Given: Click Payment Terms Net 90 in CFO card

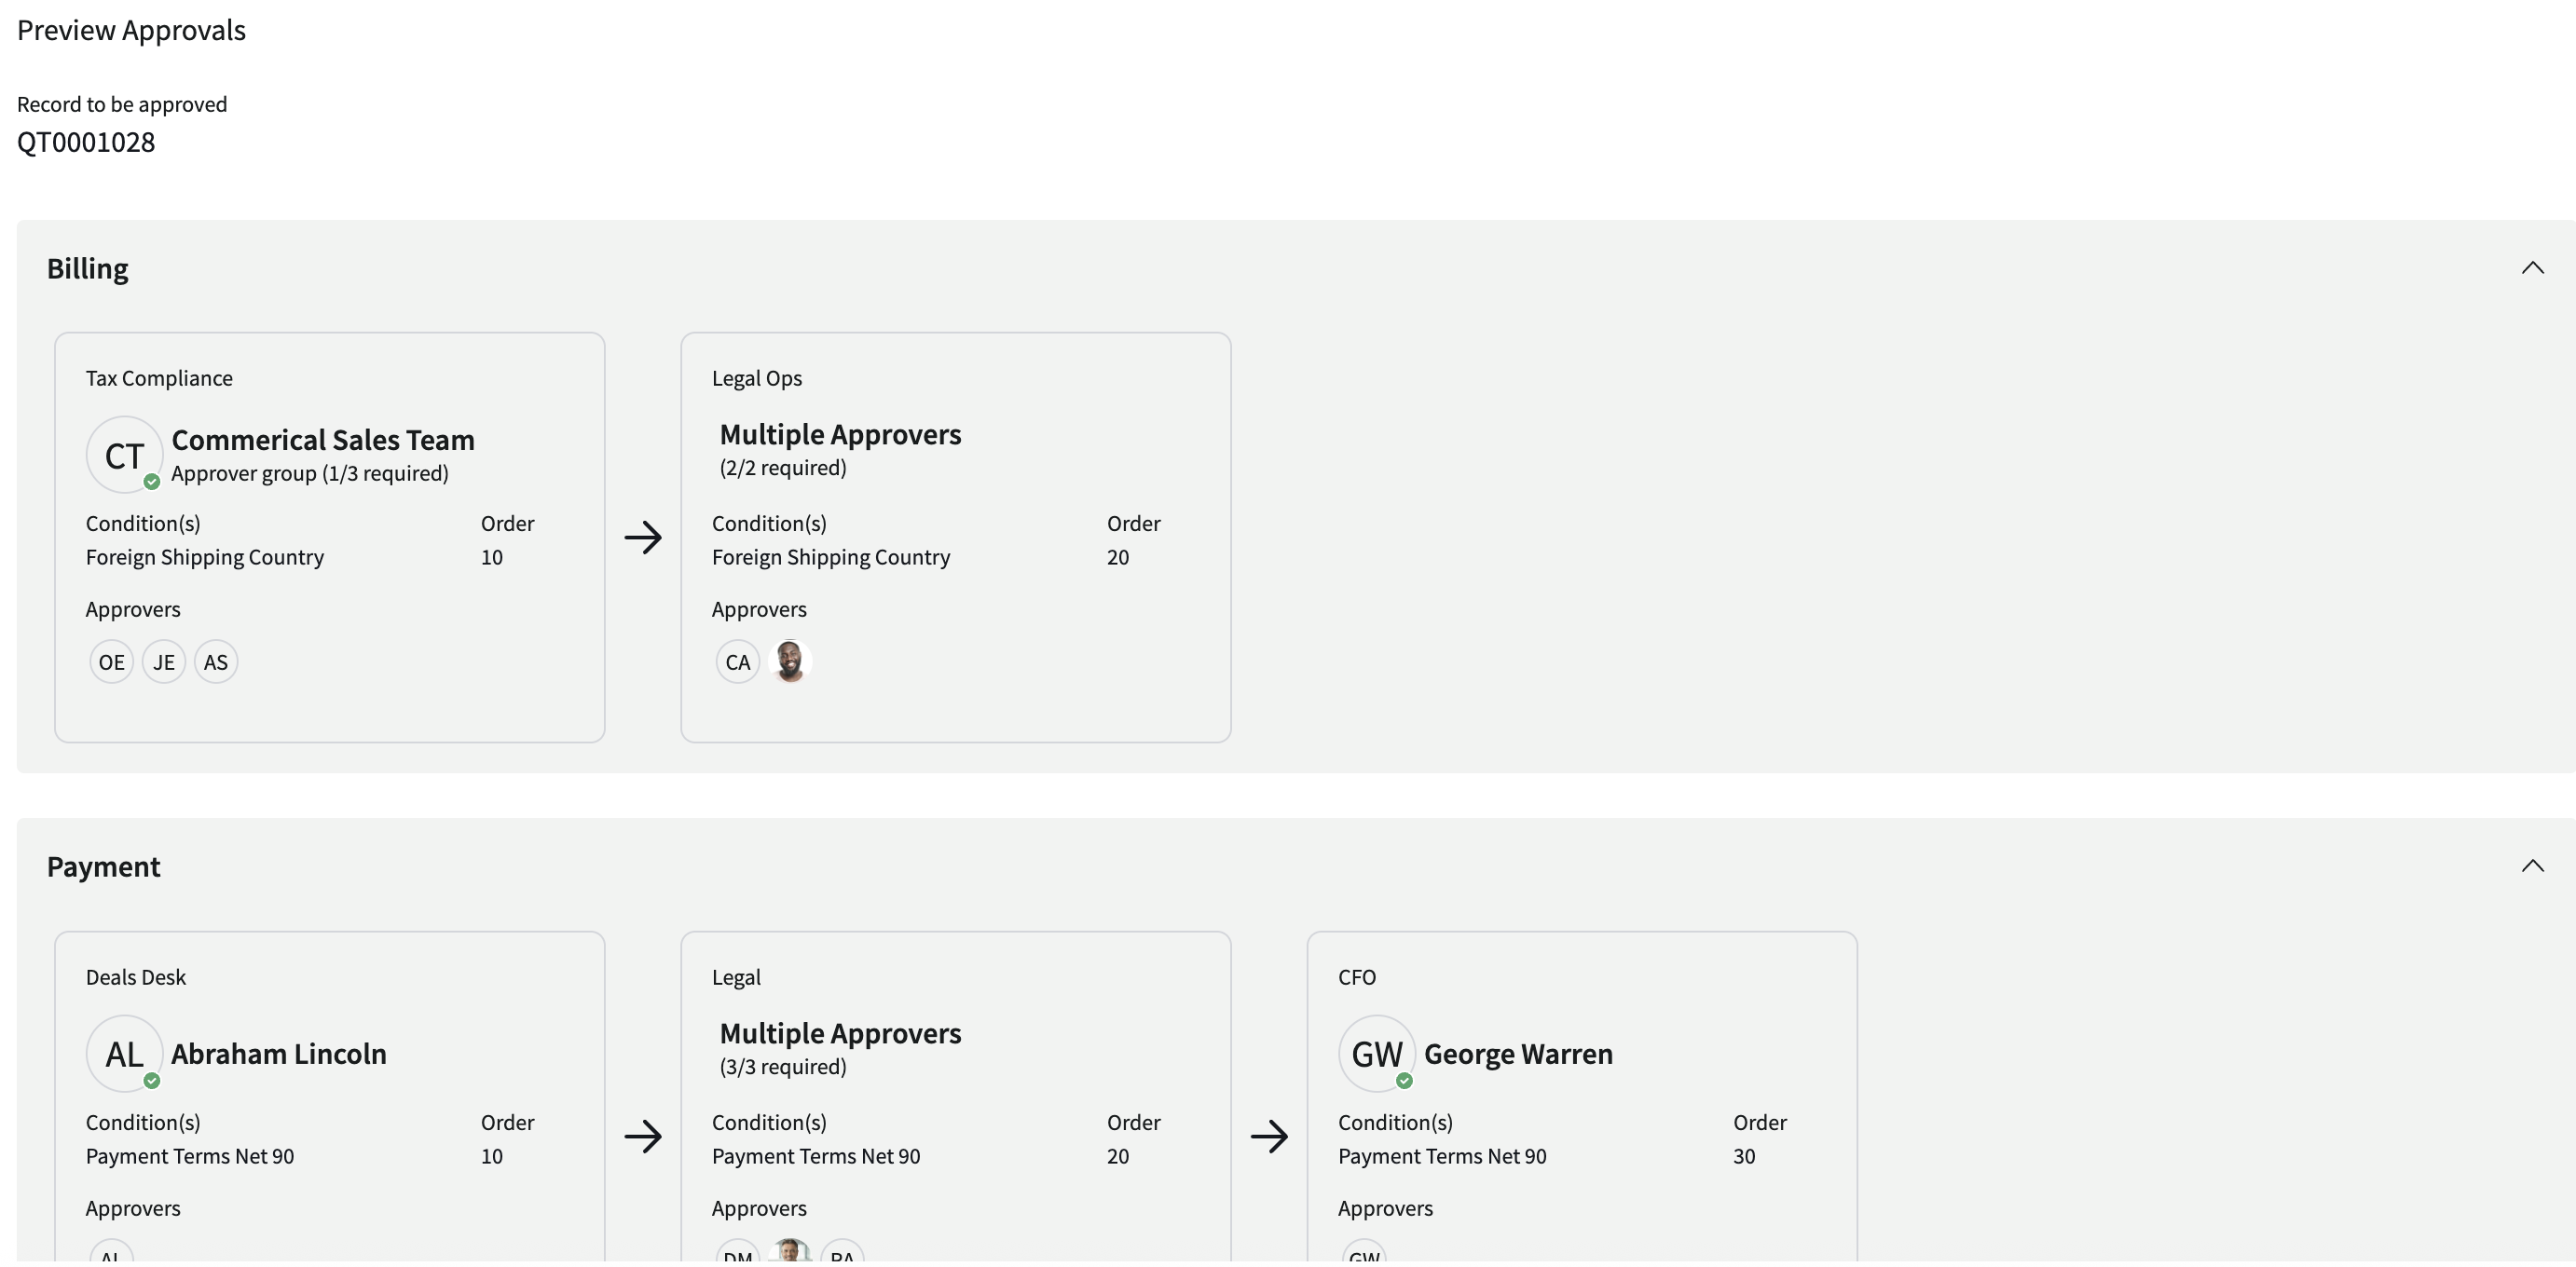Looking at the screenshot, I should pos(1442,1156).
